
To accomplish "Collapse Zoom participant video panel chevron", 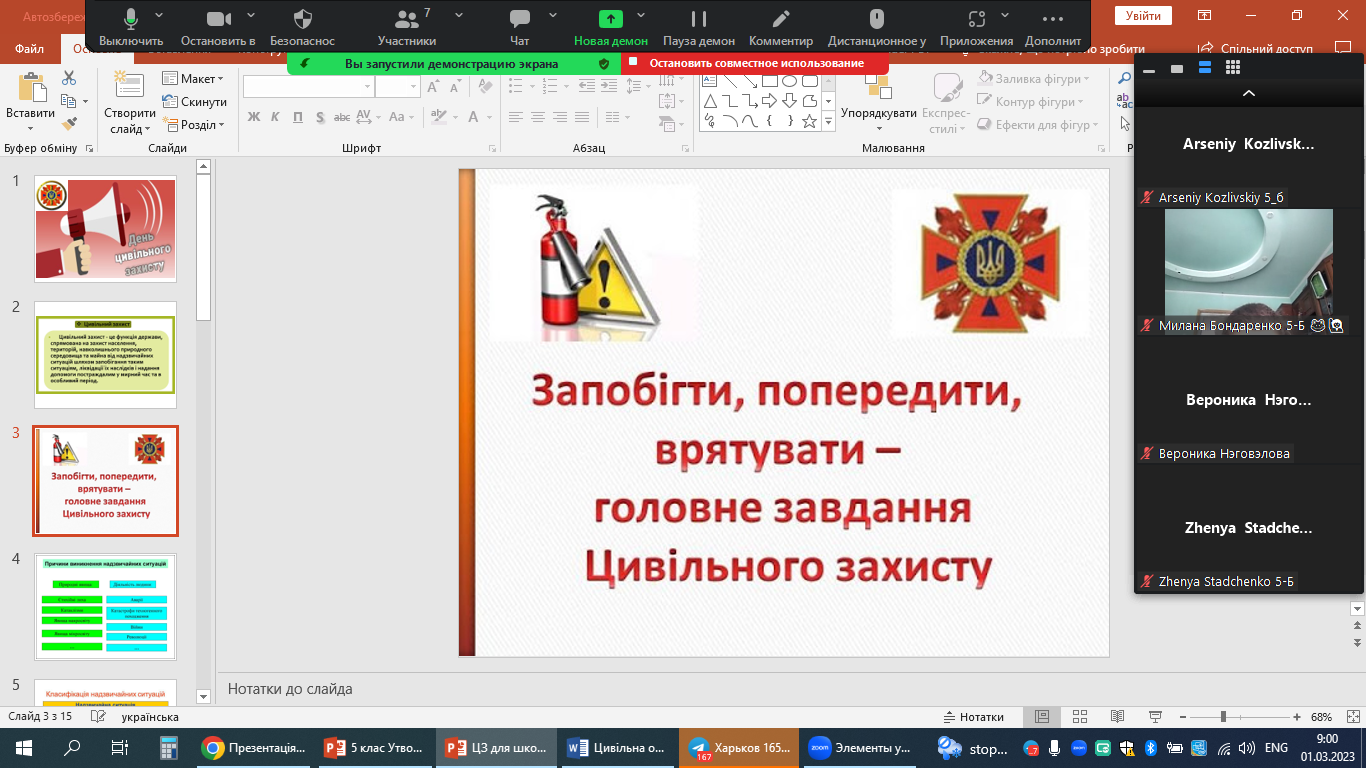I will pos(1248,93).
